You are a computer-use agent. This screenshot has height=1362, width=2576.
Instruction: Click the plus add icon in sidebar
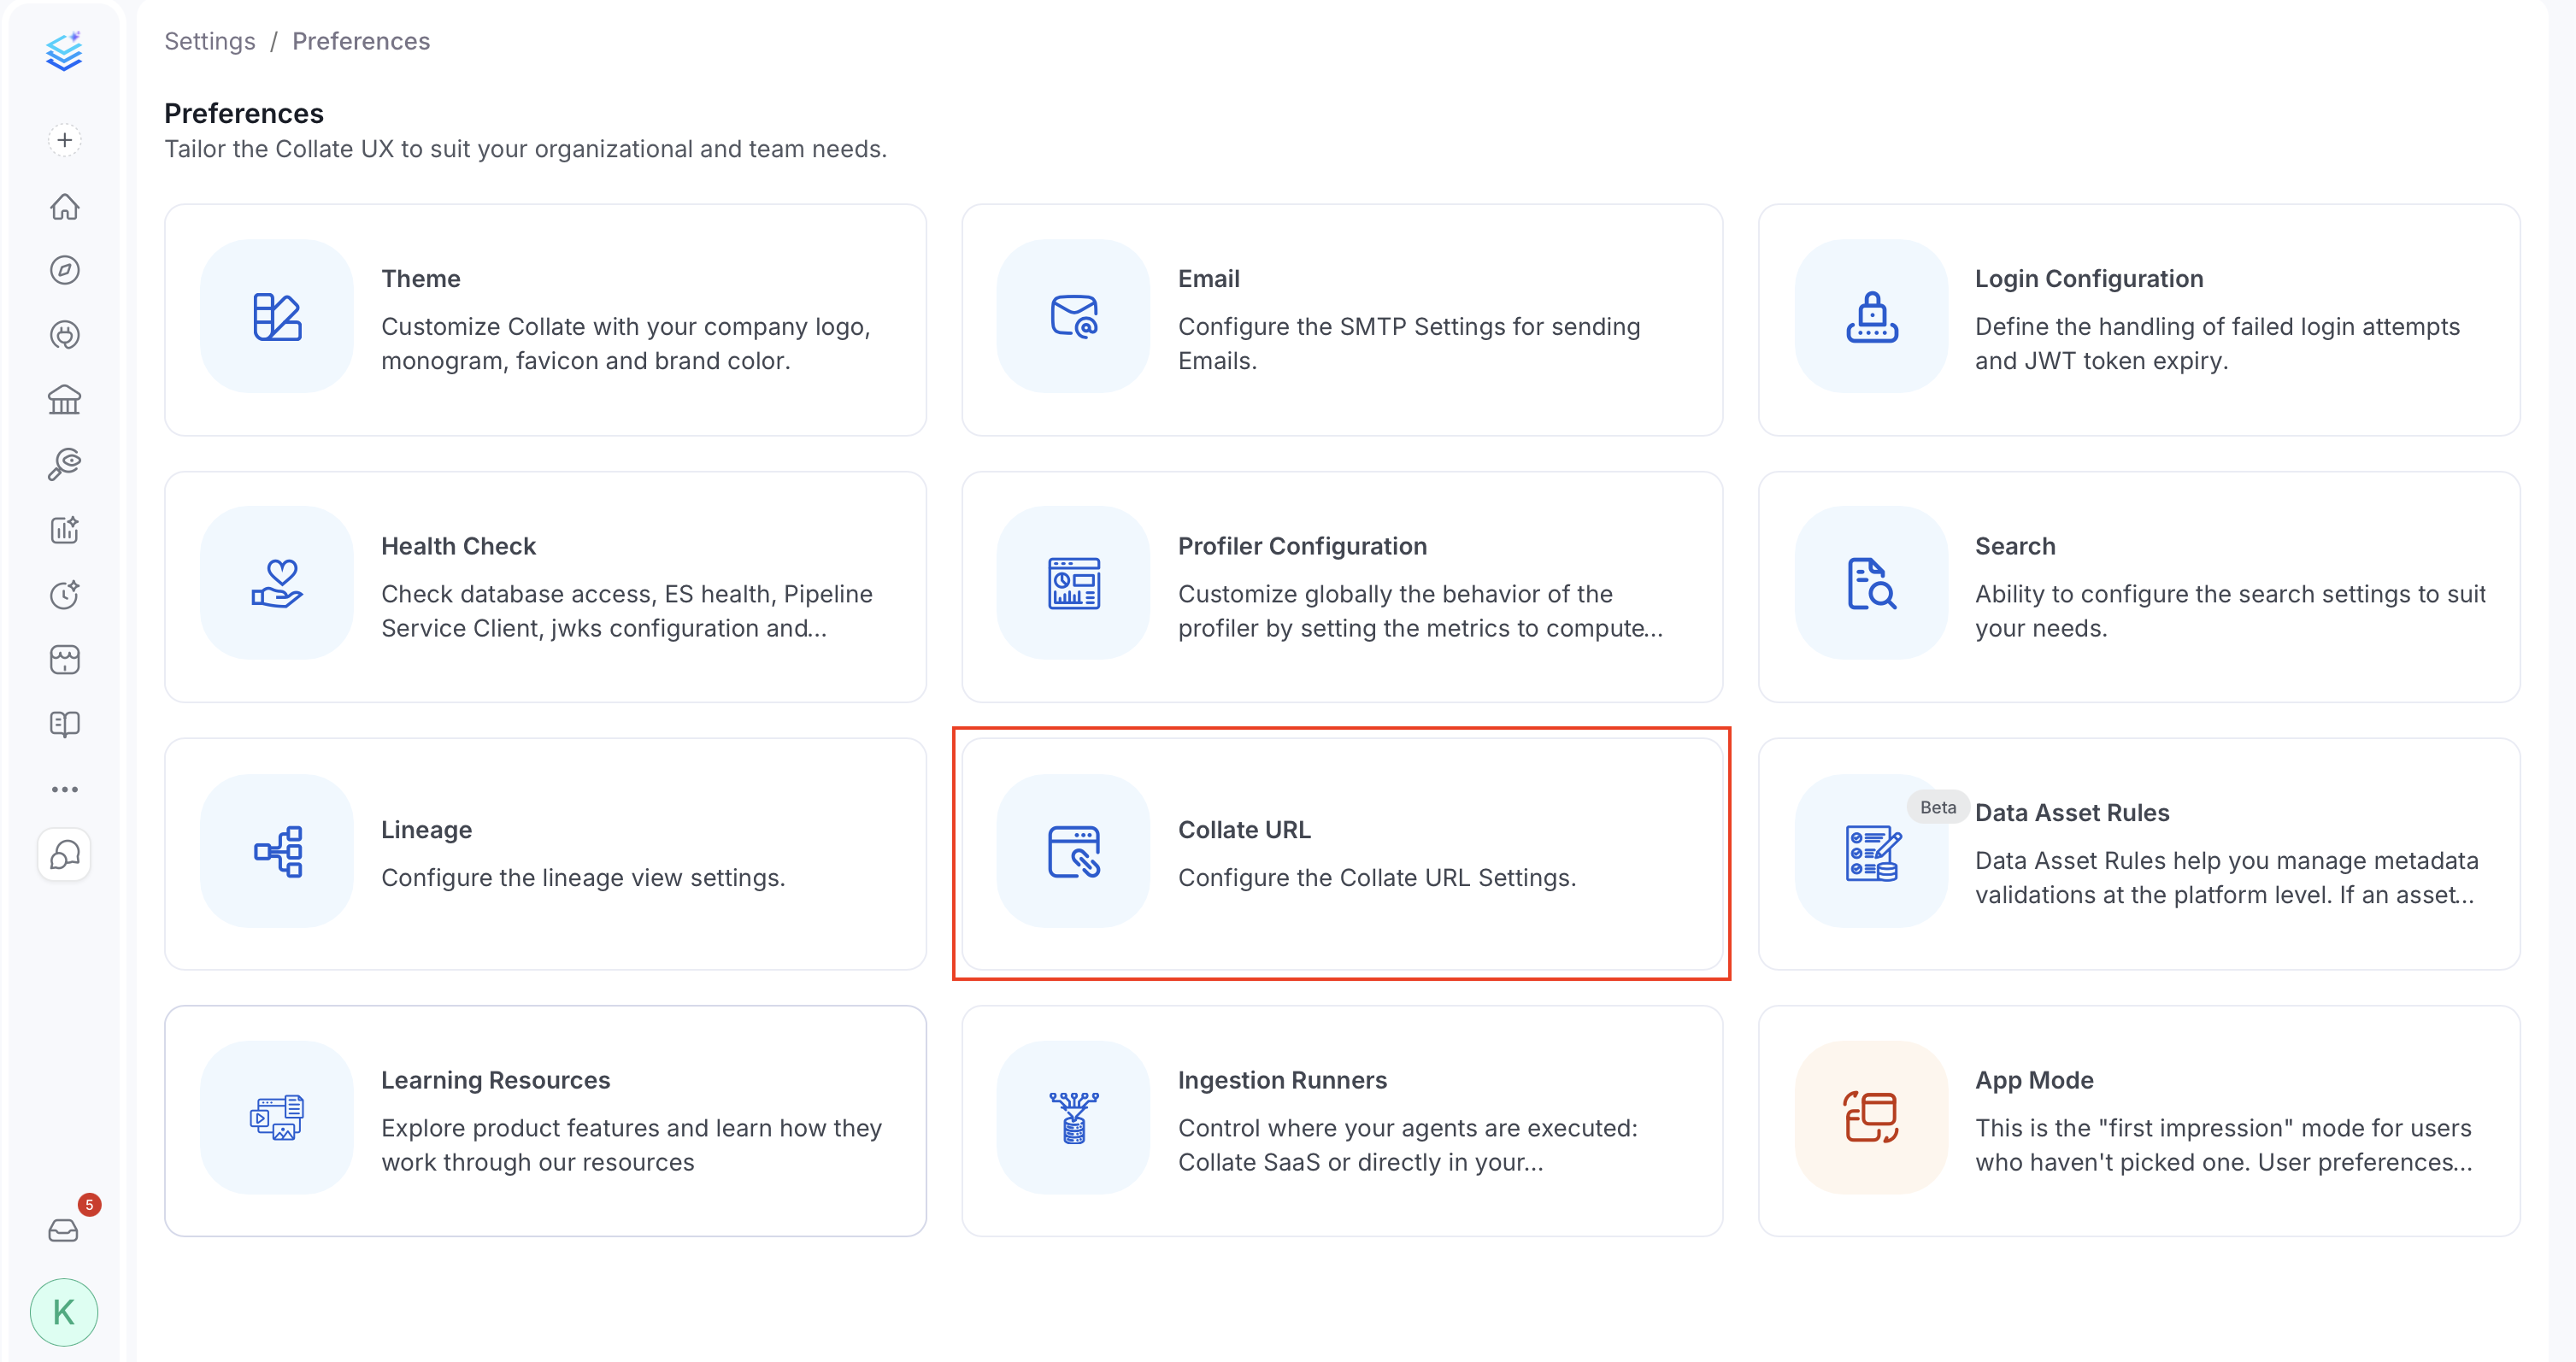(x=65, y=140)
